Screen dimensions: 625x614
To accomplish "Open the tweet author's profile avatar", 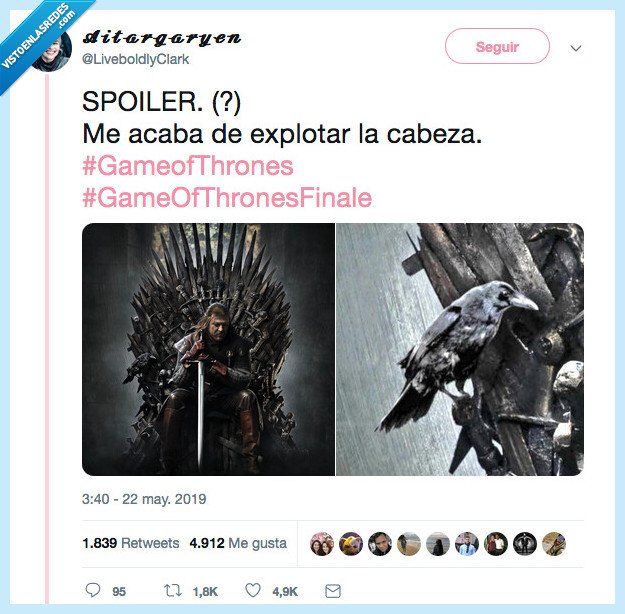I will point(54,52).
